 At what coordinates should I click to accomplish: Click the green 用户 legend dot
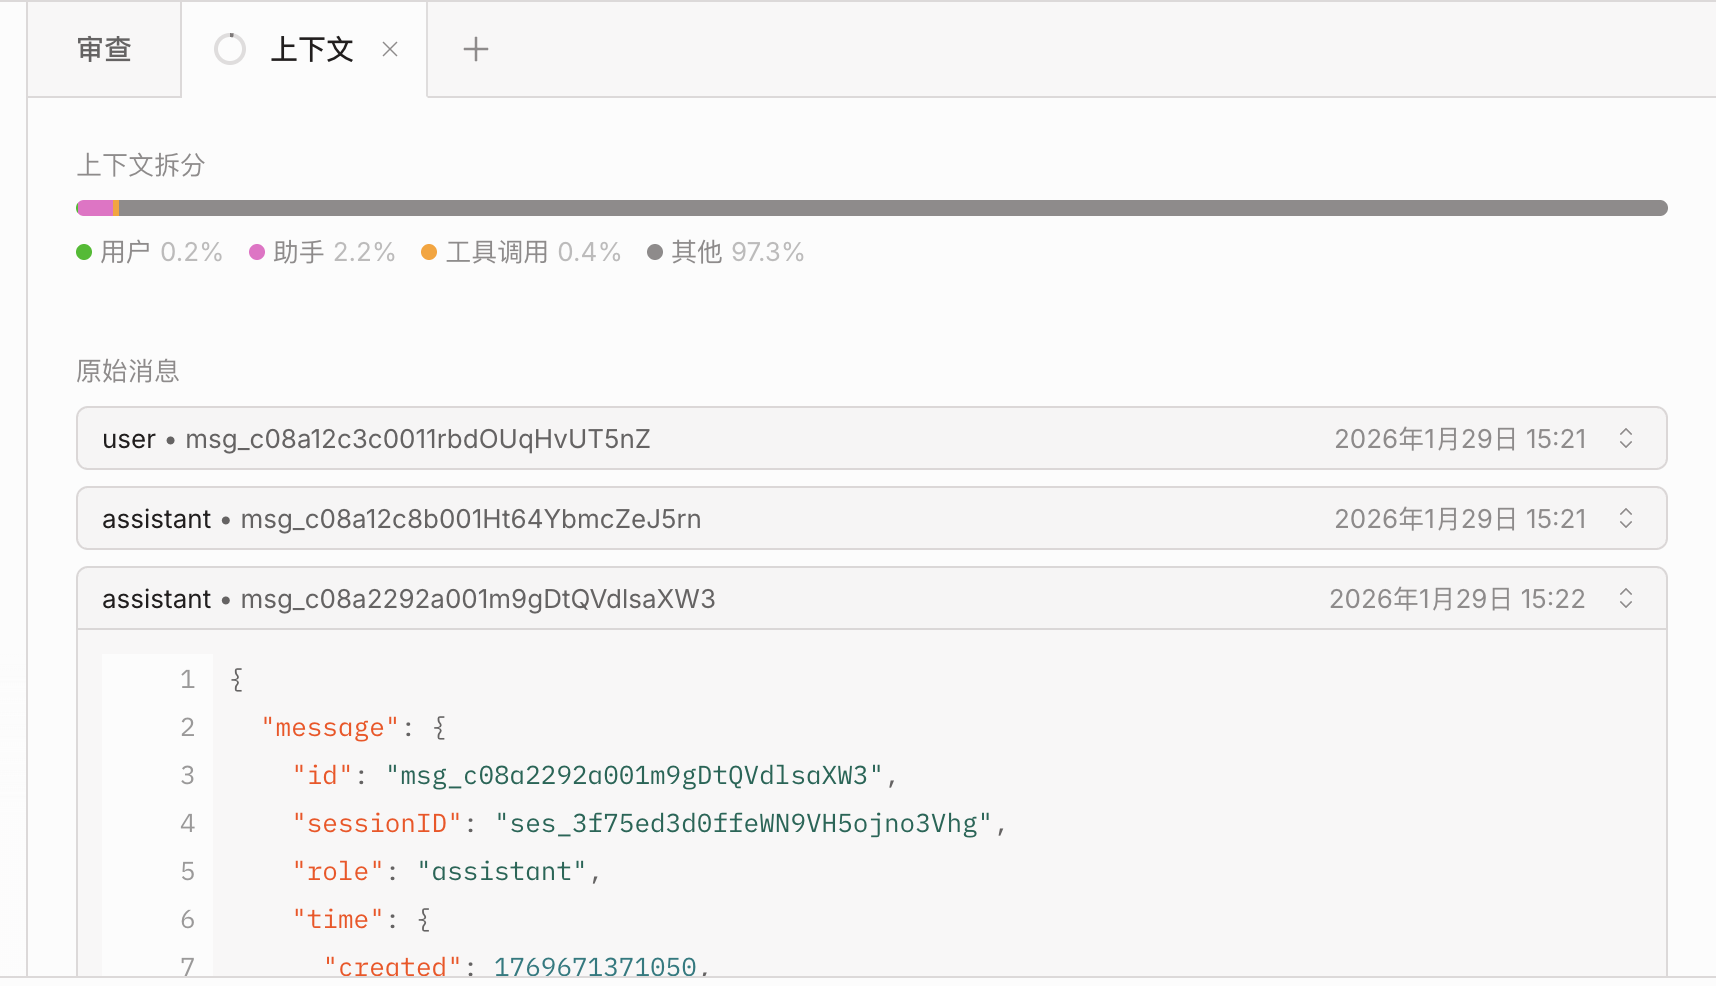coord(85,252)
